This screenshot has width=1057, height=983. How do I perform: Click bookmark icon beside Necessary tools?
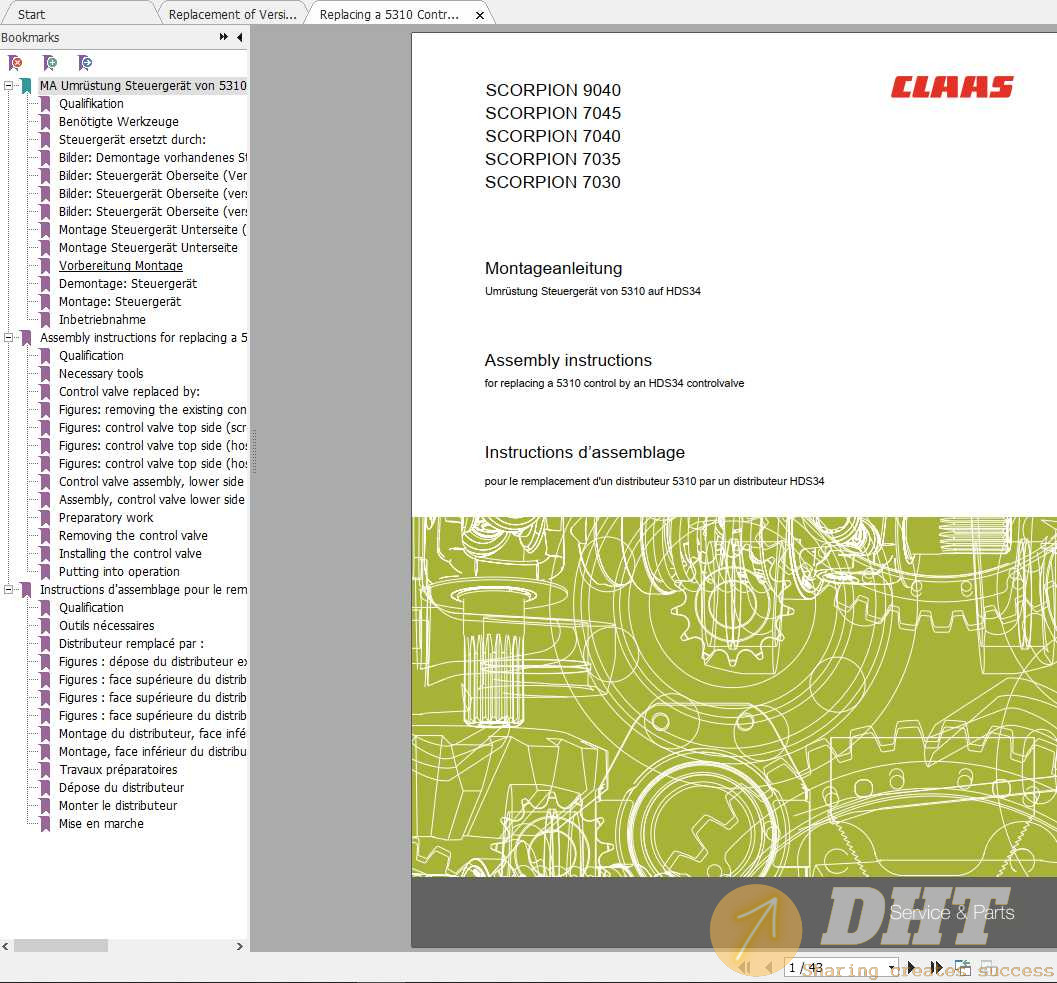45,374
